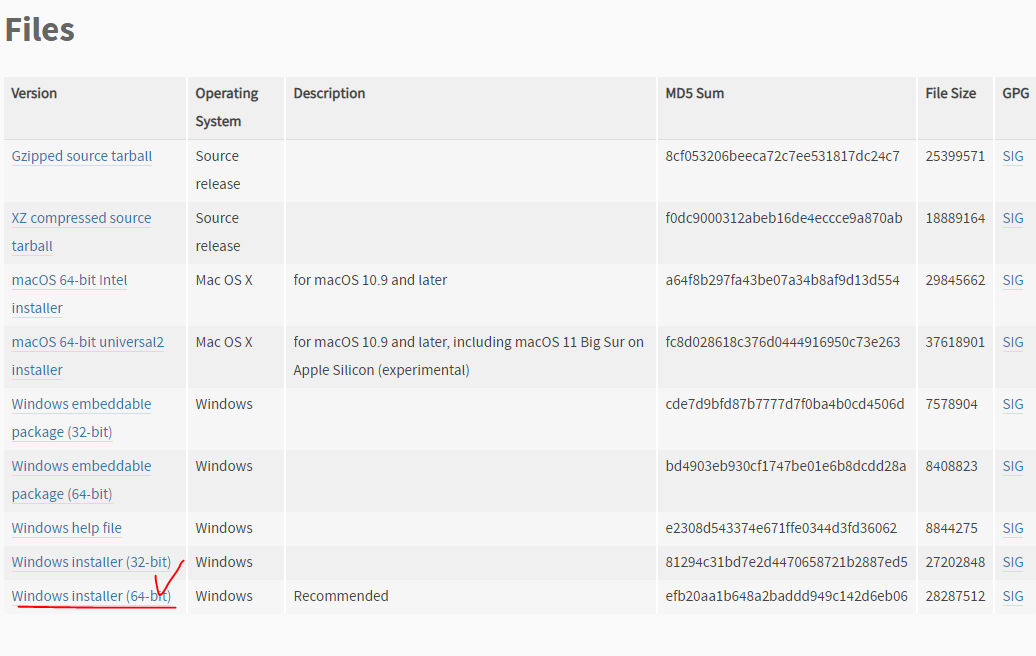Screen dimensions: 1036x656
Task: Click Source release cell in Gzipped row
Action: (x=218, y=170)
